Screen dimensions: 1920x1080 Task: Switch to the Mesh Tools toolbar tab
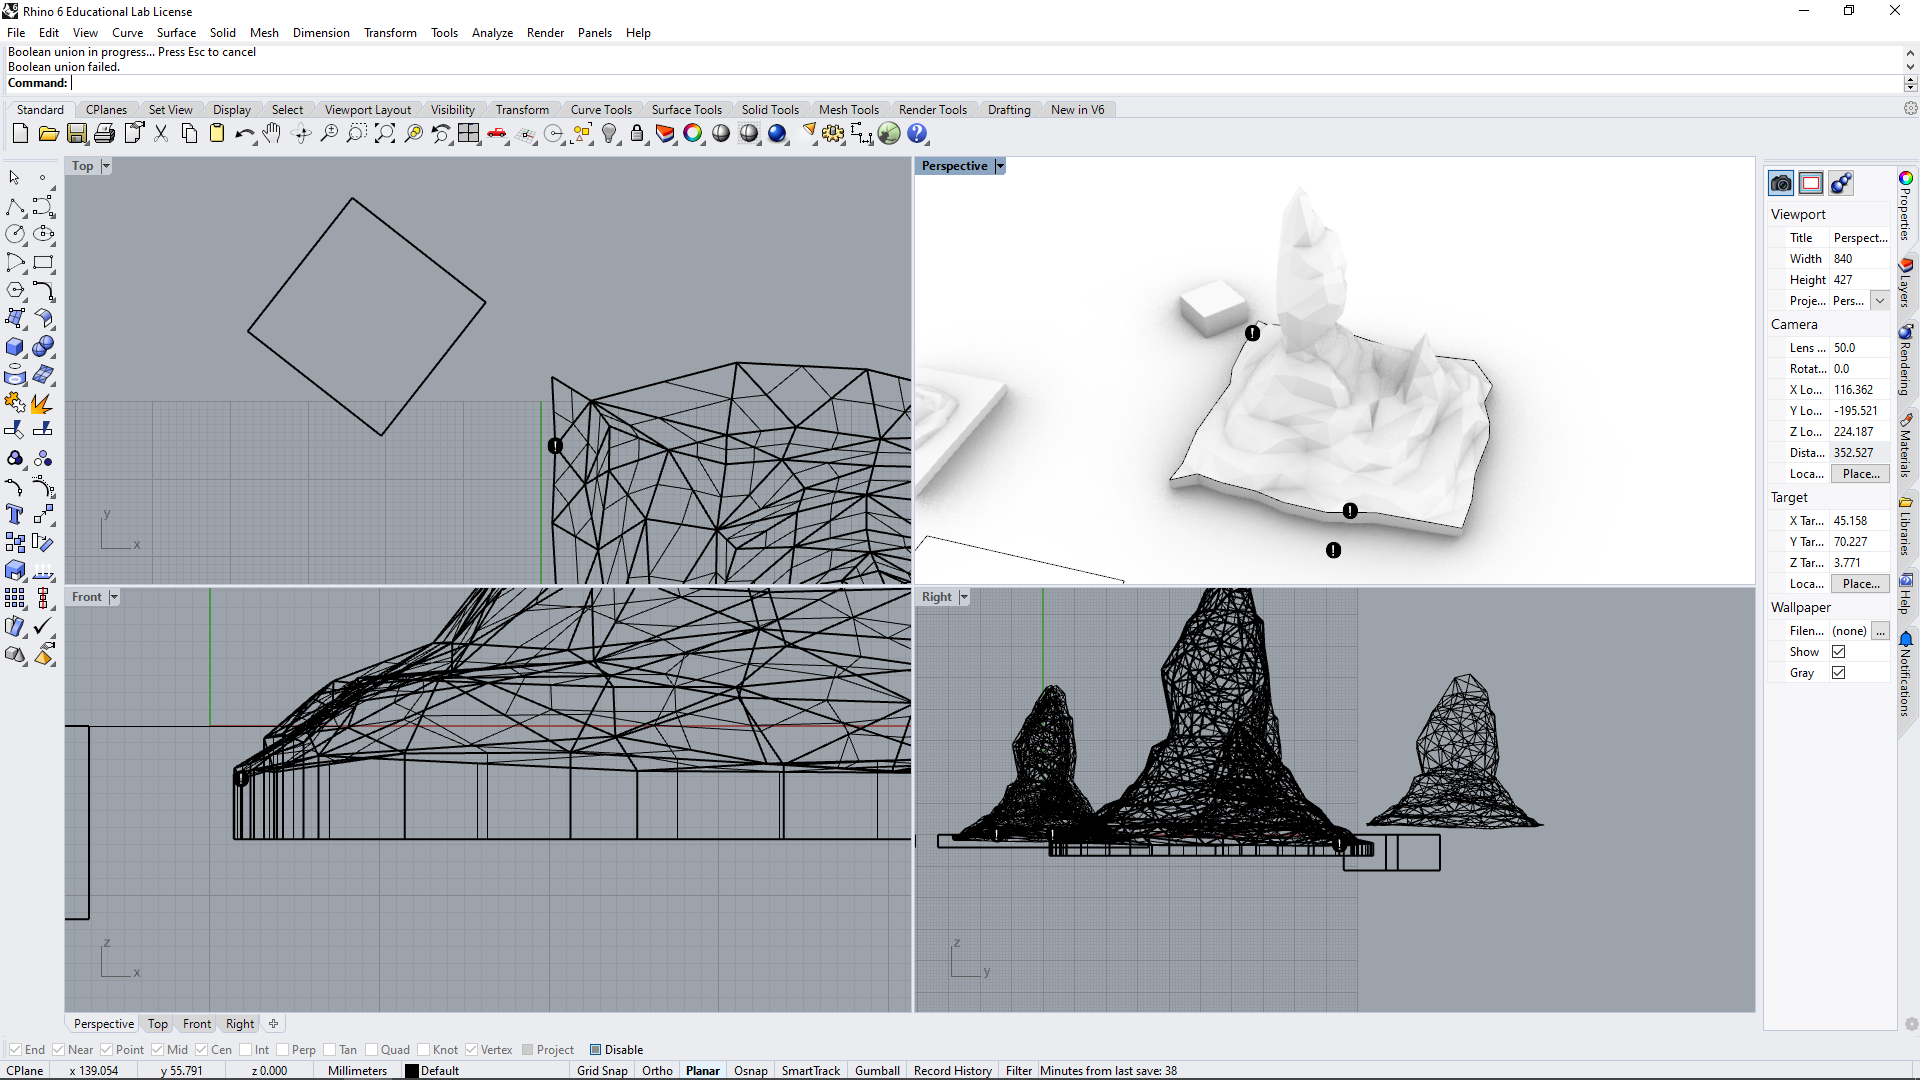pyautogui.click(x=849, y=109)
